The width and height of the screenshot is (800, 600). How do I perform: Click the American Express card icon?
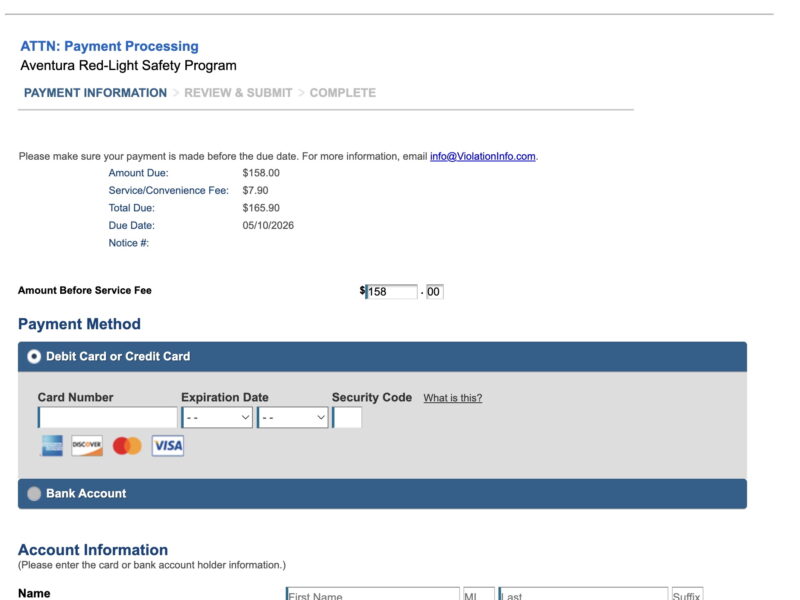coord(52,445)
